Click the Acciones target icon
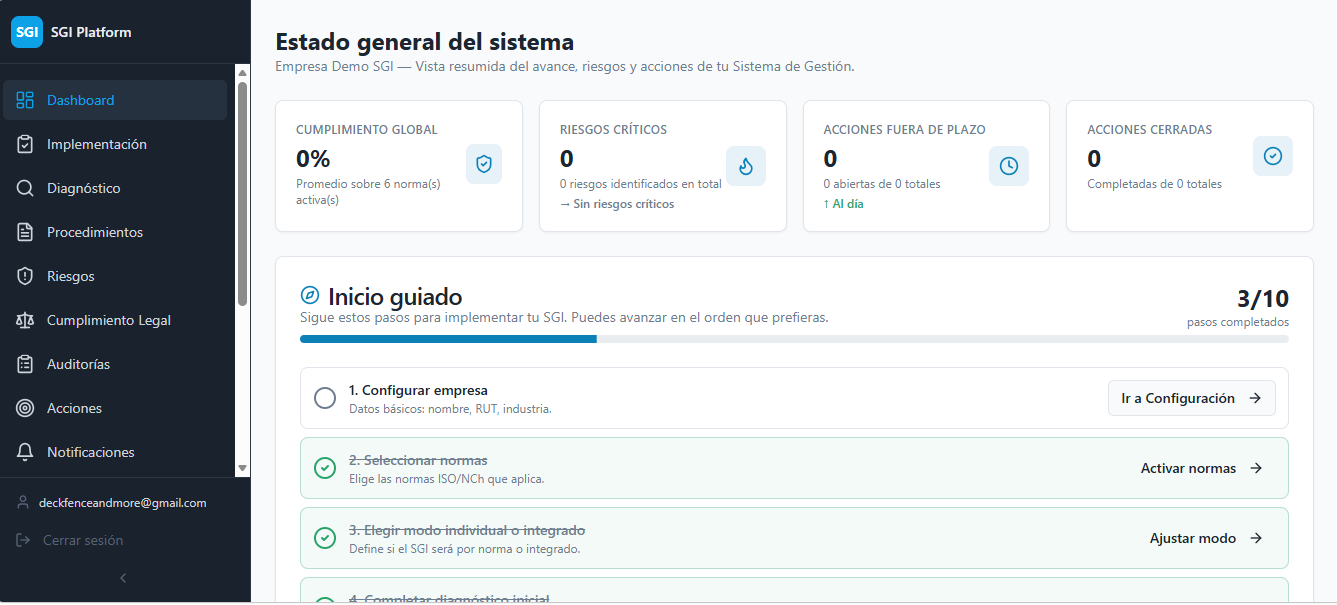 [x=25, y=408]
